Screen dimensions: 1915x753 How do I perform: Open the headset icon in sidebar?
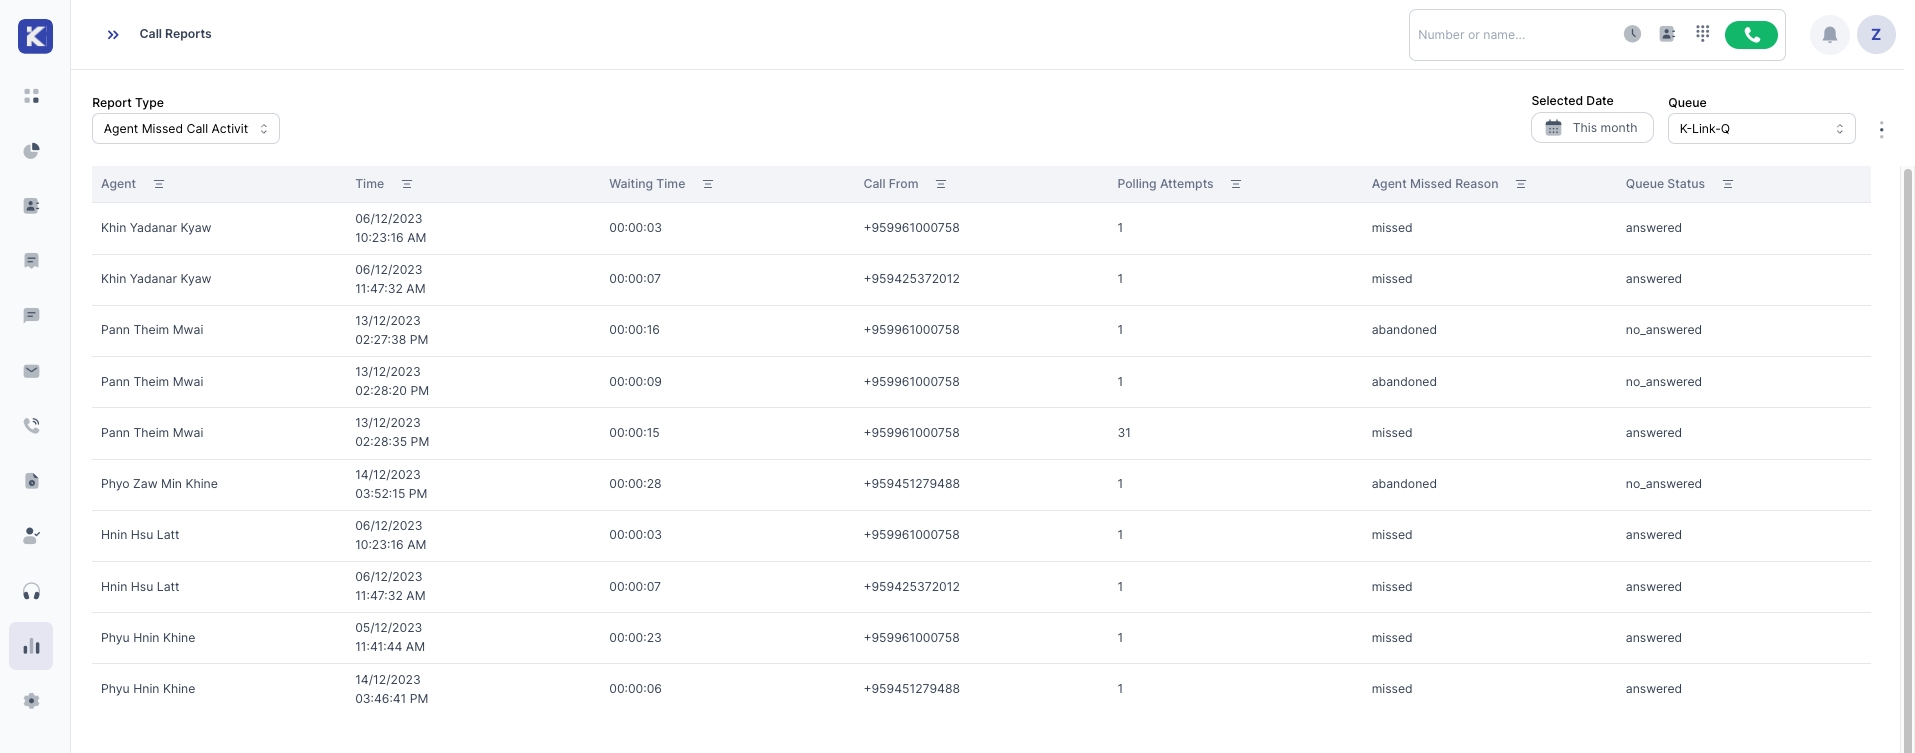32,591
